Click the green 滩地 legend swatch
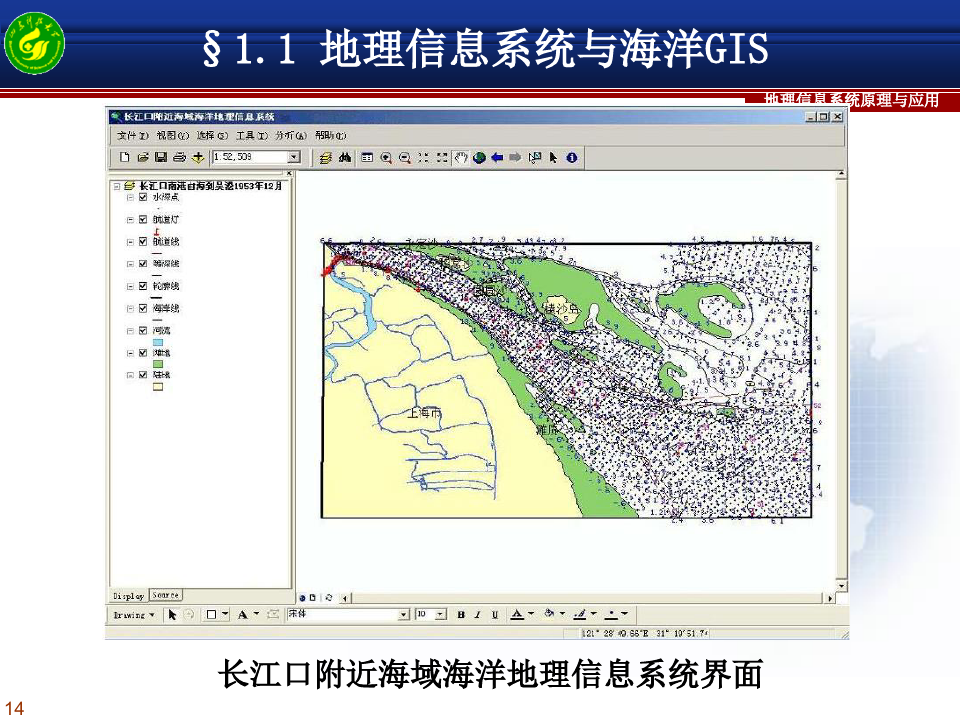The width and height of the screenshot is (960, 720). click(157, 364)
